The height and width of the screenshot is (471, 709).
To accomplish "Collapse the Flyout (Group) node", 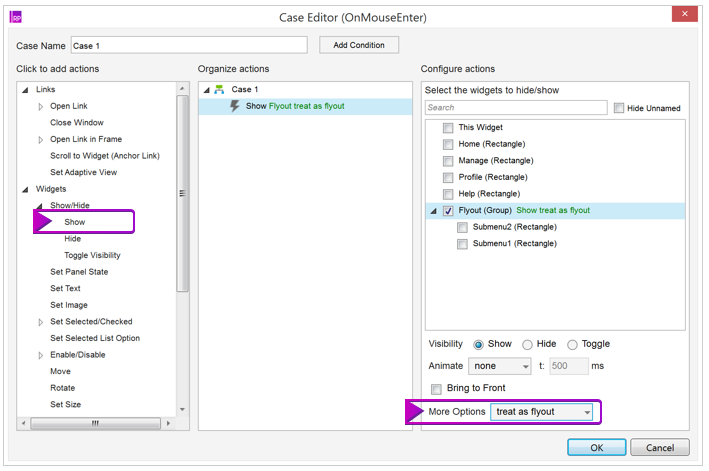I will pos(434,211).
